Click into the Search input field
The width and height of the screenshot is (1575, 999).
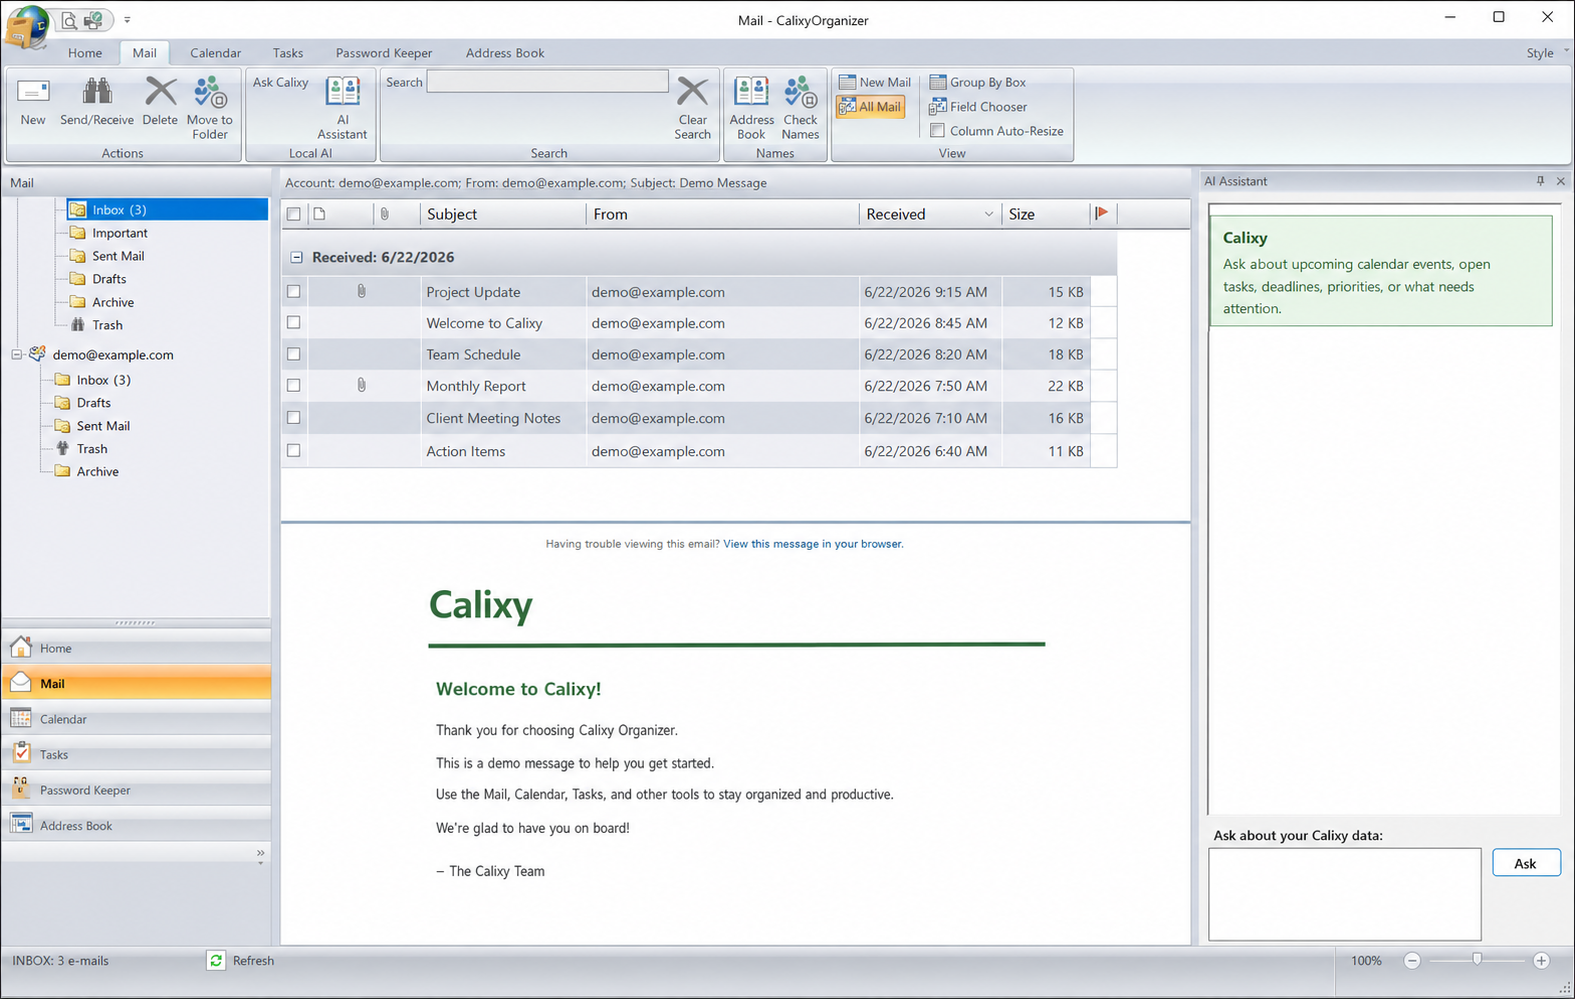point(547,81)
